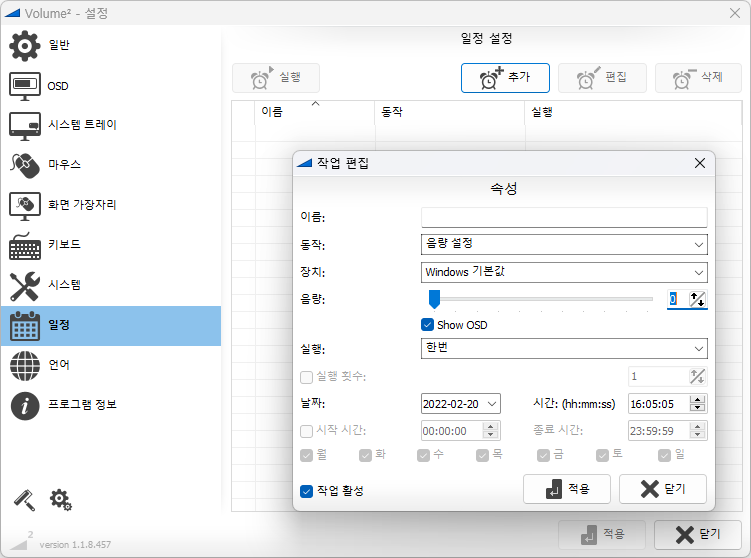Select the 키보드 keyboard icon
The width and height of the screenshot is (751, 558).
coord(24,246)
